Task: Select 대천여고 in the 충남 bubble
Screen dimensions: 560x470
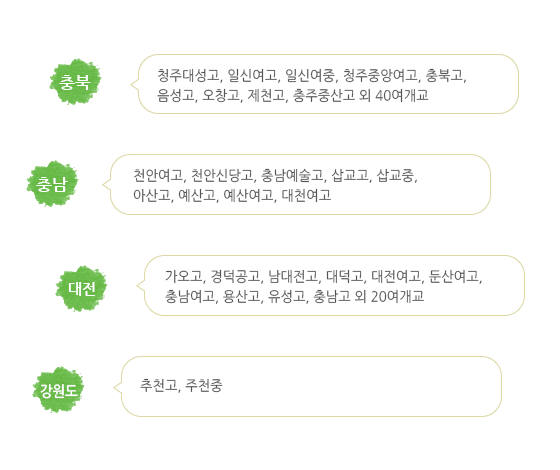Action: click(x=306, y=195)
